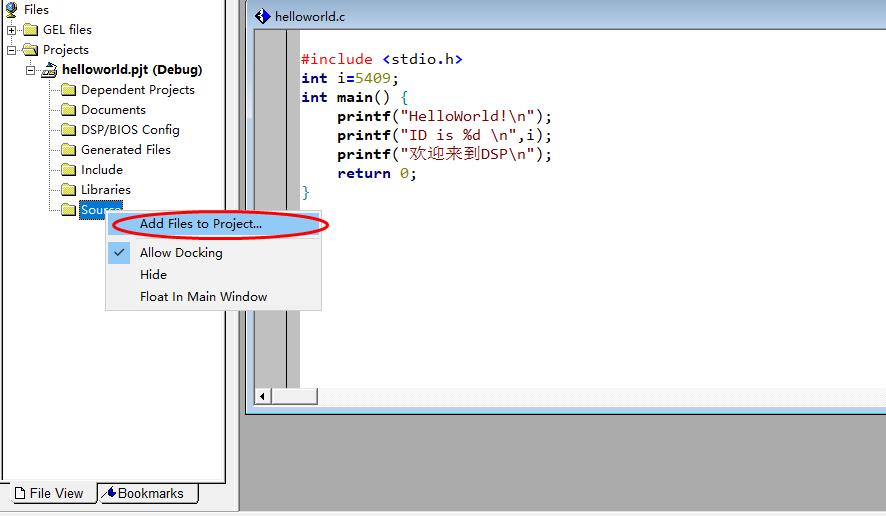Select the Generated Files tree item

[x=125, y=150]
